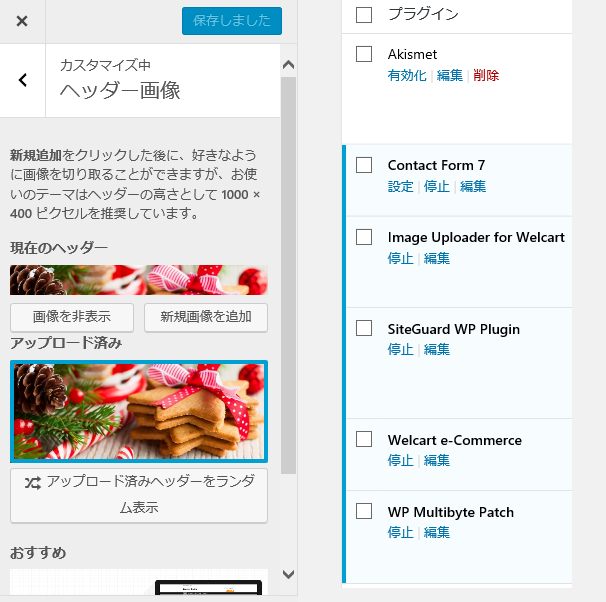The image size is (606, 602).
Task: Edit SiteGuard WP Plugin via 編集
Action: point(437,350)
